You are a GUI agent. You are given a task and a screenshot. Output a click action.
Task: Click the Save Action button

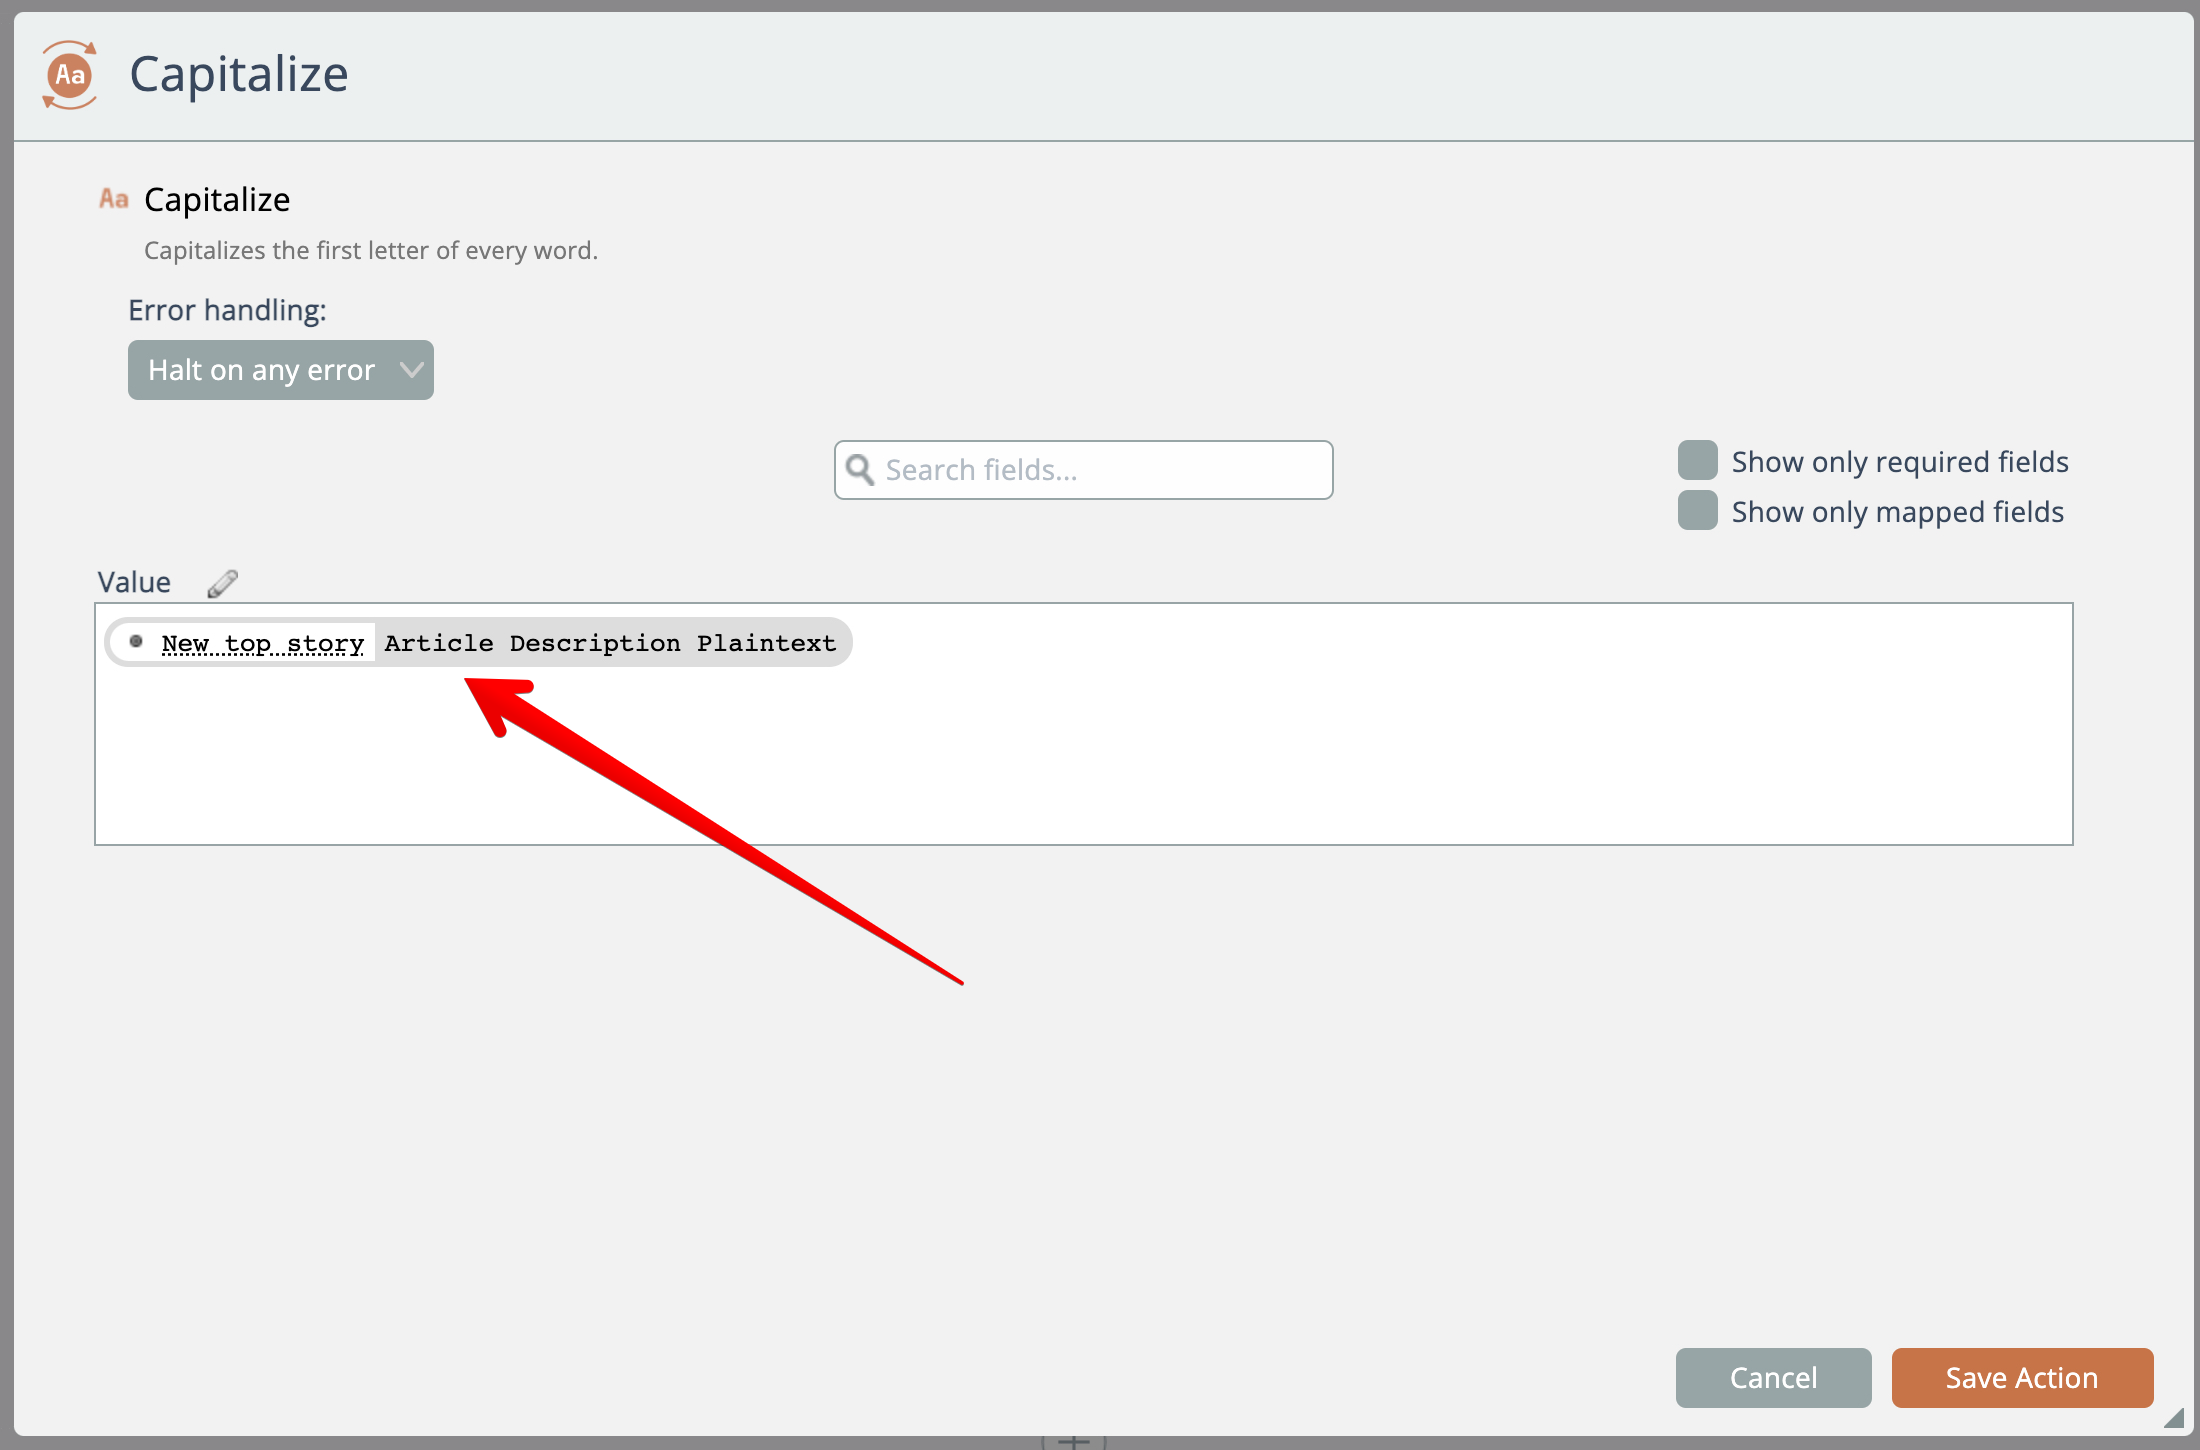[2021, 1377]
